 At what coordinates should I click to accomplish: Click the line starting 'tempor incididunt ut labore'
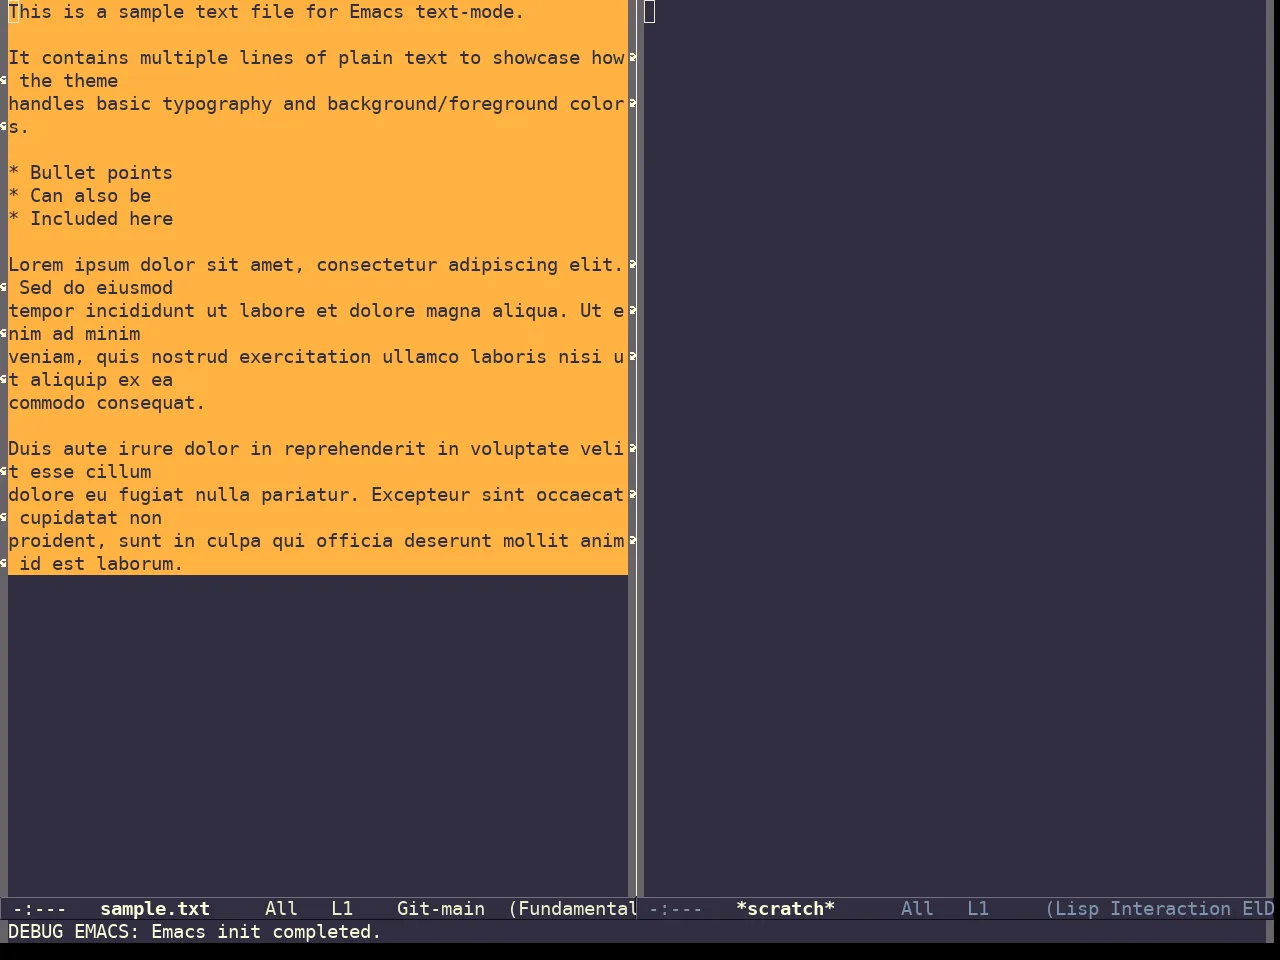316,311
